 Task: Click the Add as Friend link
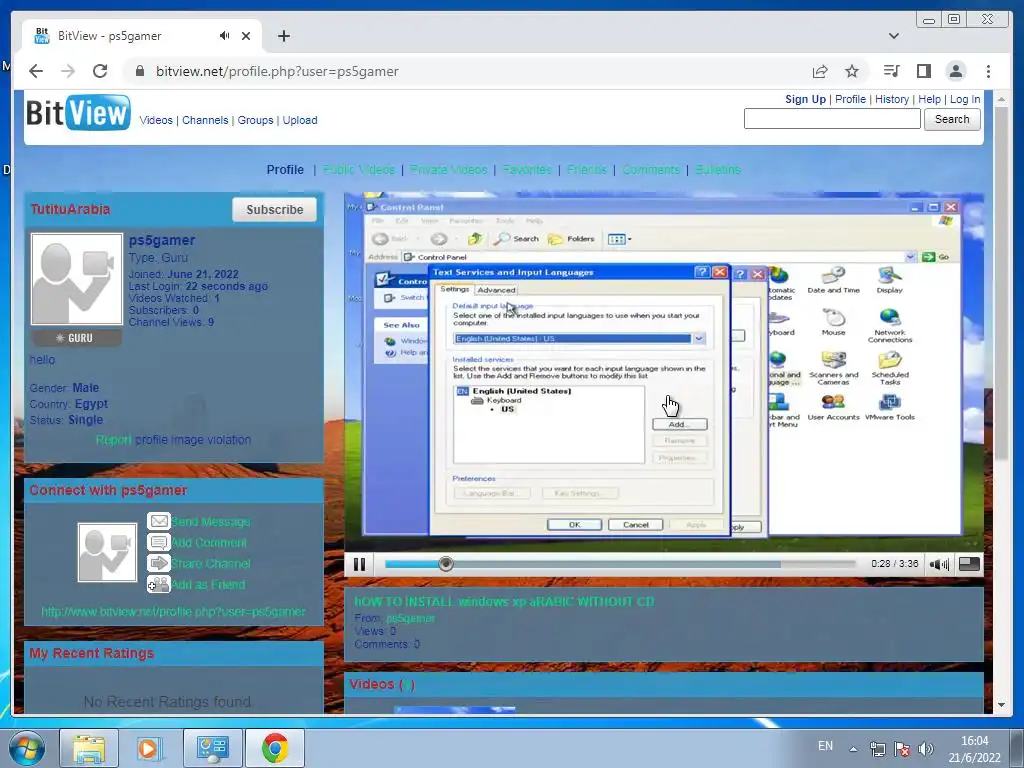(x=208, y=584)
